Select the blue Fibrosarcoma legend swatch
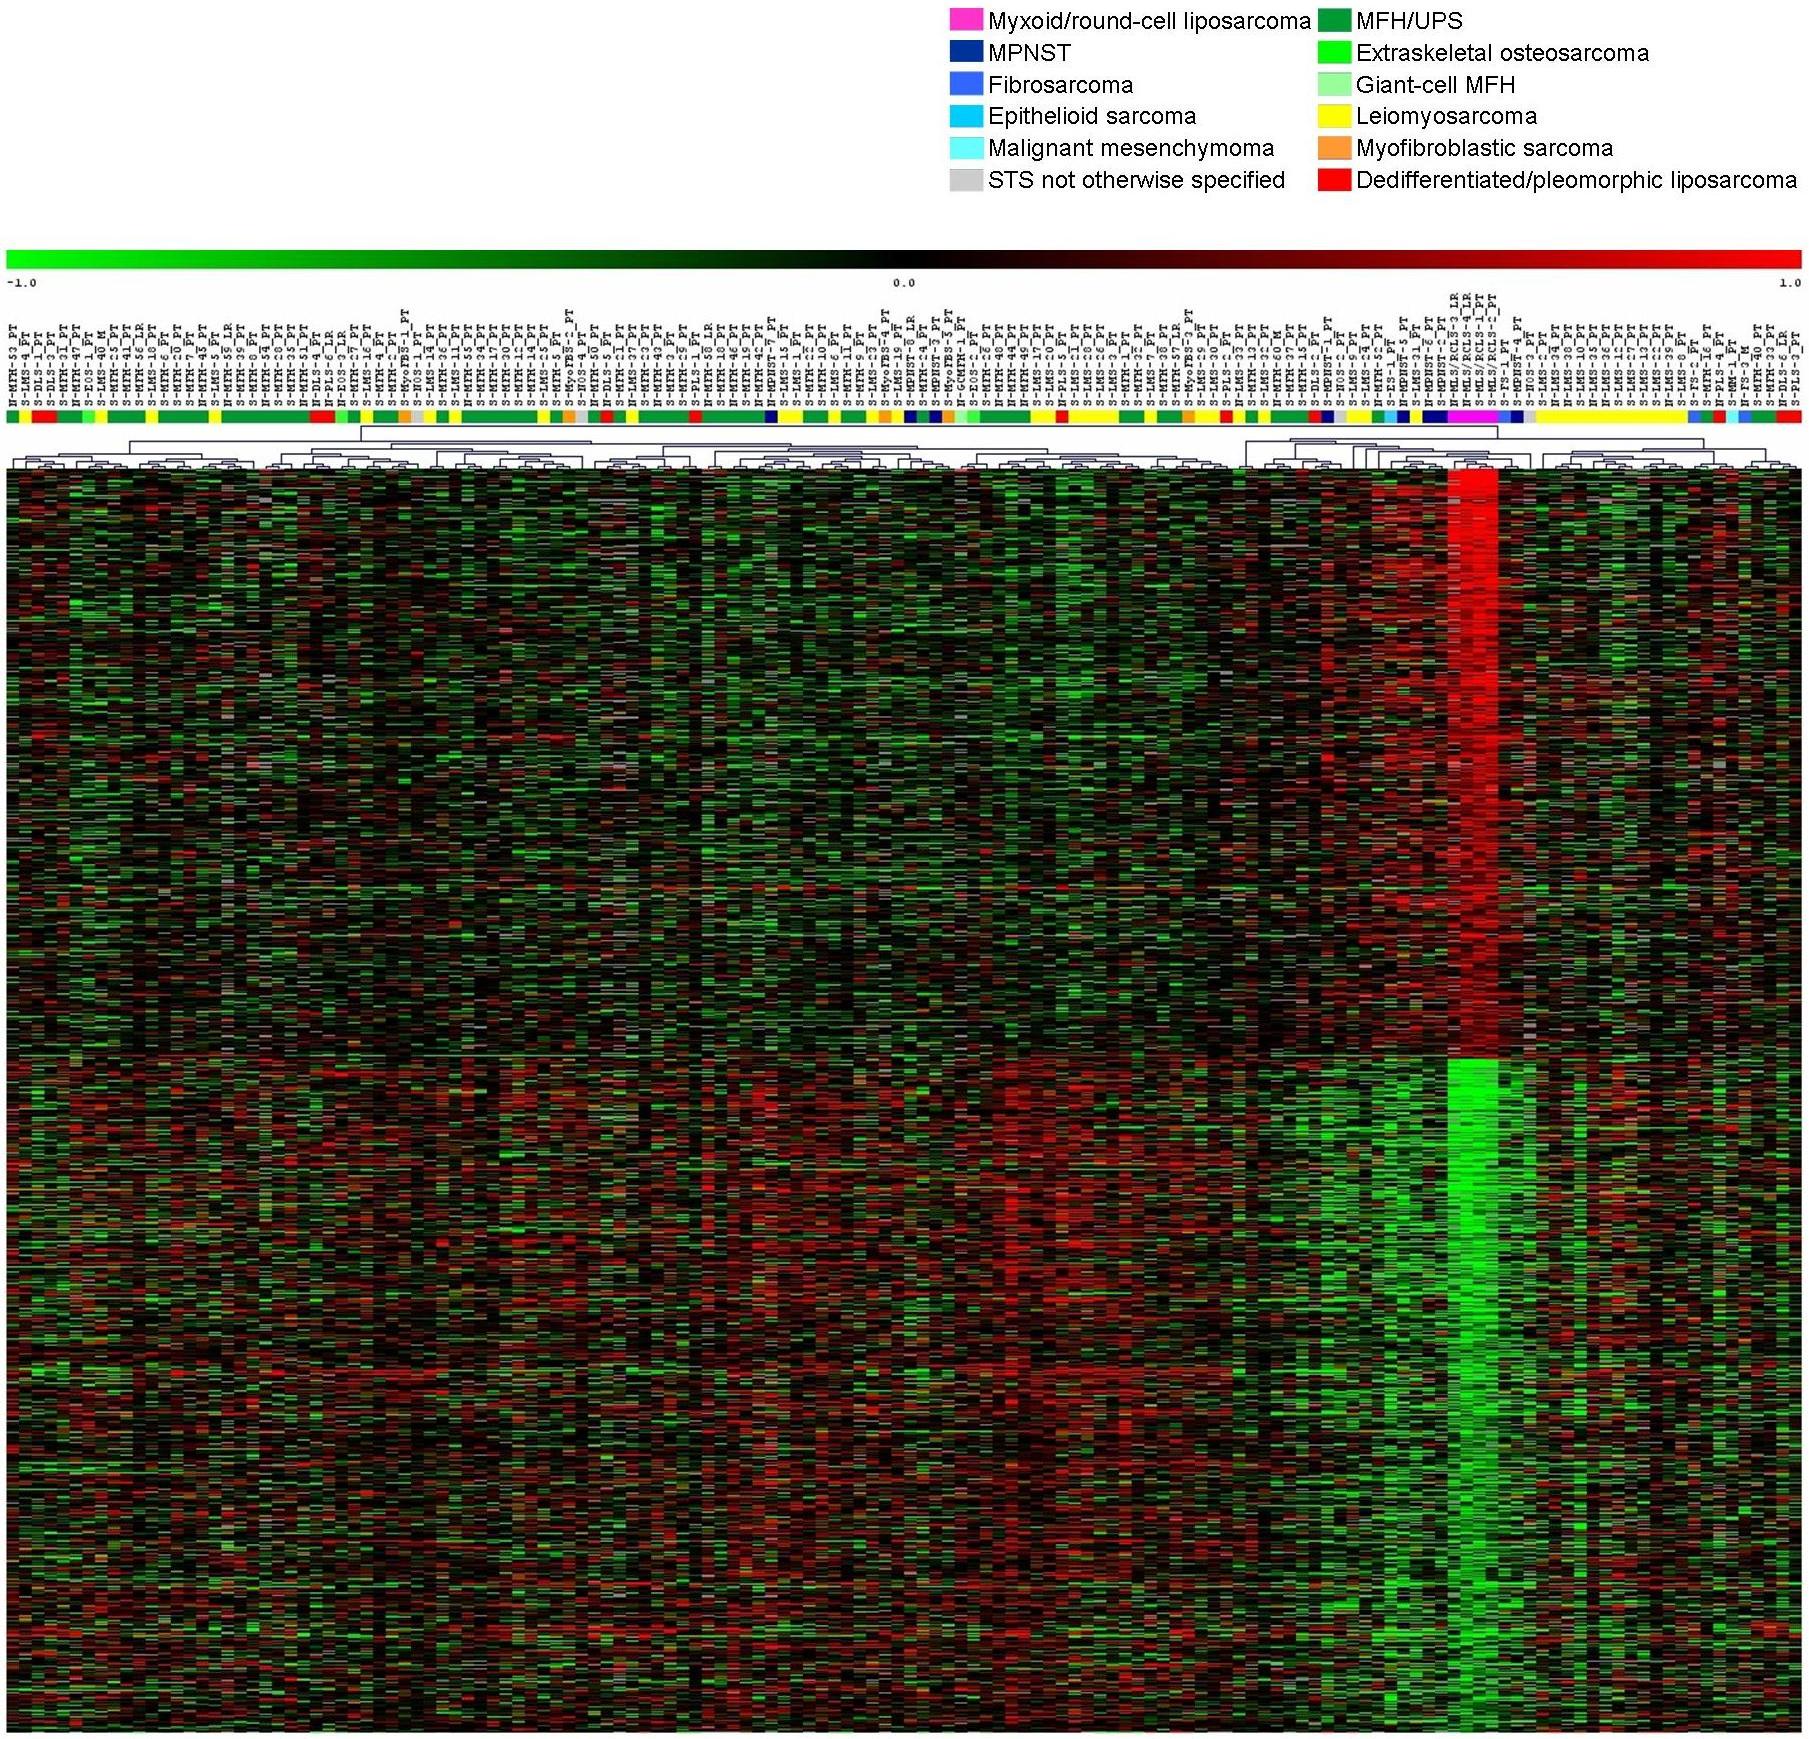Image resolution: width=1809 pixels, height=1739 pixels. click(966, 84)
